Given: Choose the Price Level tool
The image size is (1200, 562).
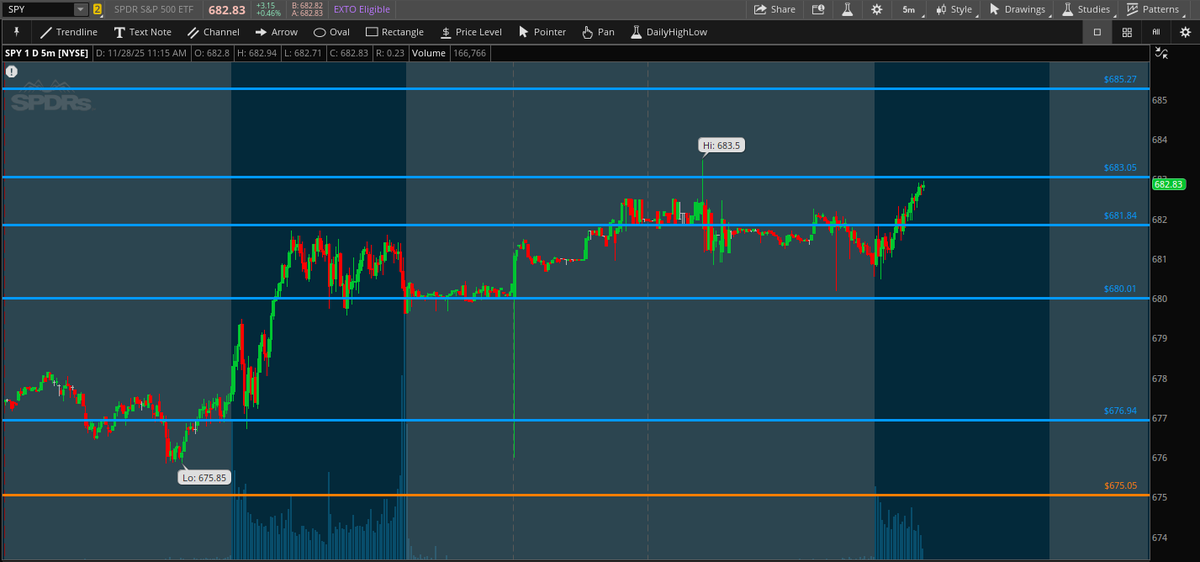Looking at the screenshot, I should pos(471,32).
